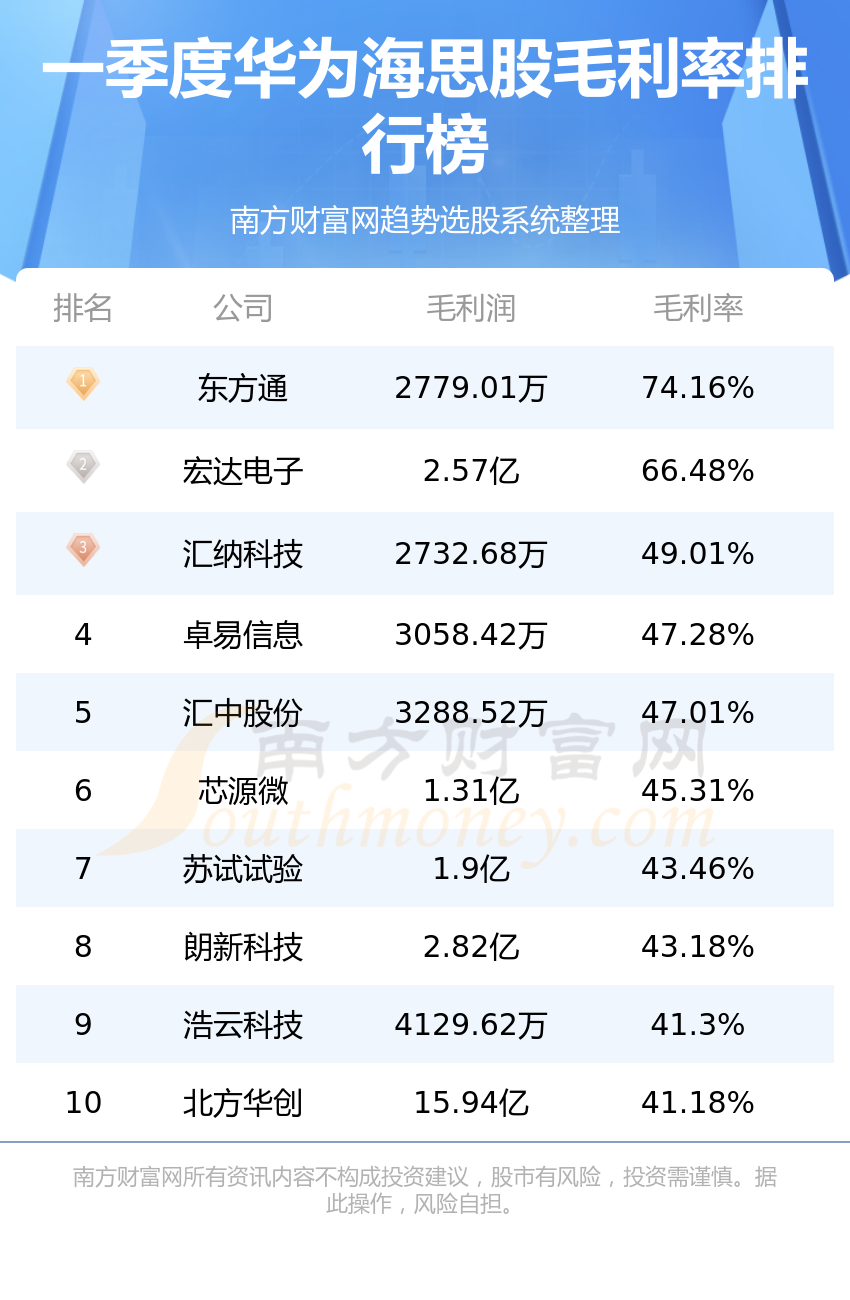This screenshot has width=850, height=1300.
Task: Click the disclaimer text at the bottom
Action: coord(425,1190)
